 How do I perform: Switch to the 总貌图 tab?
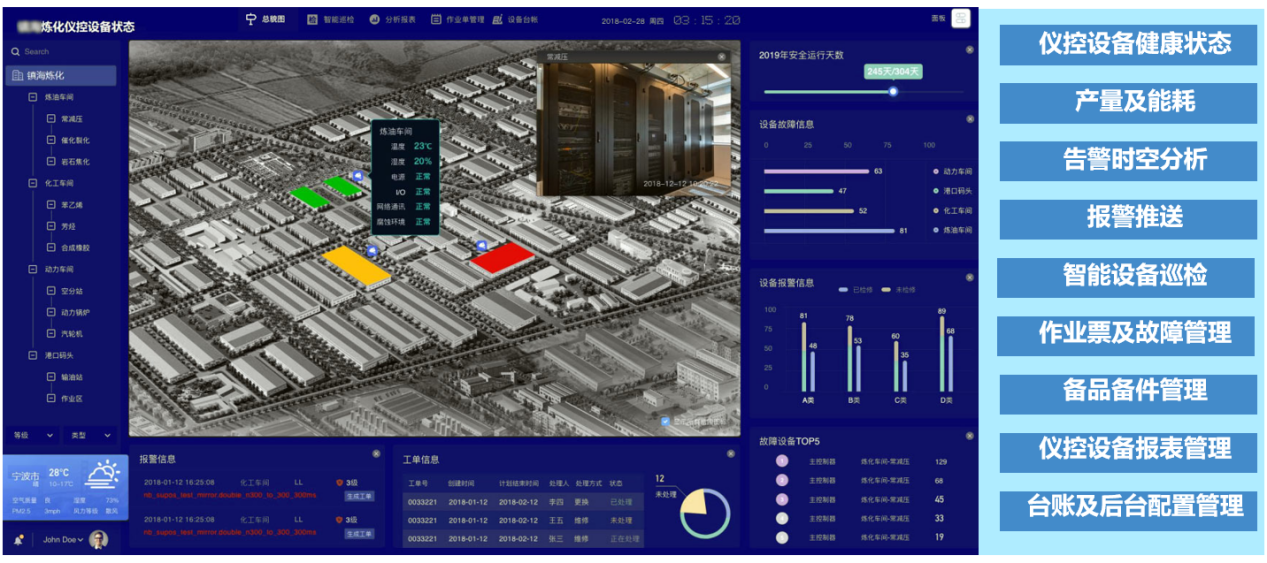click(266, 19)
